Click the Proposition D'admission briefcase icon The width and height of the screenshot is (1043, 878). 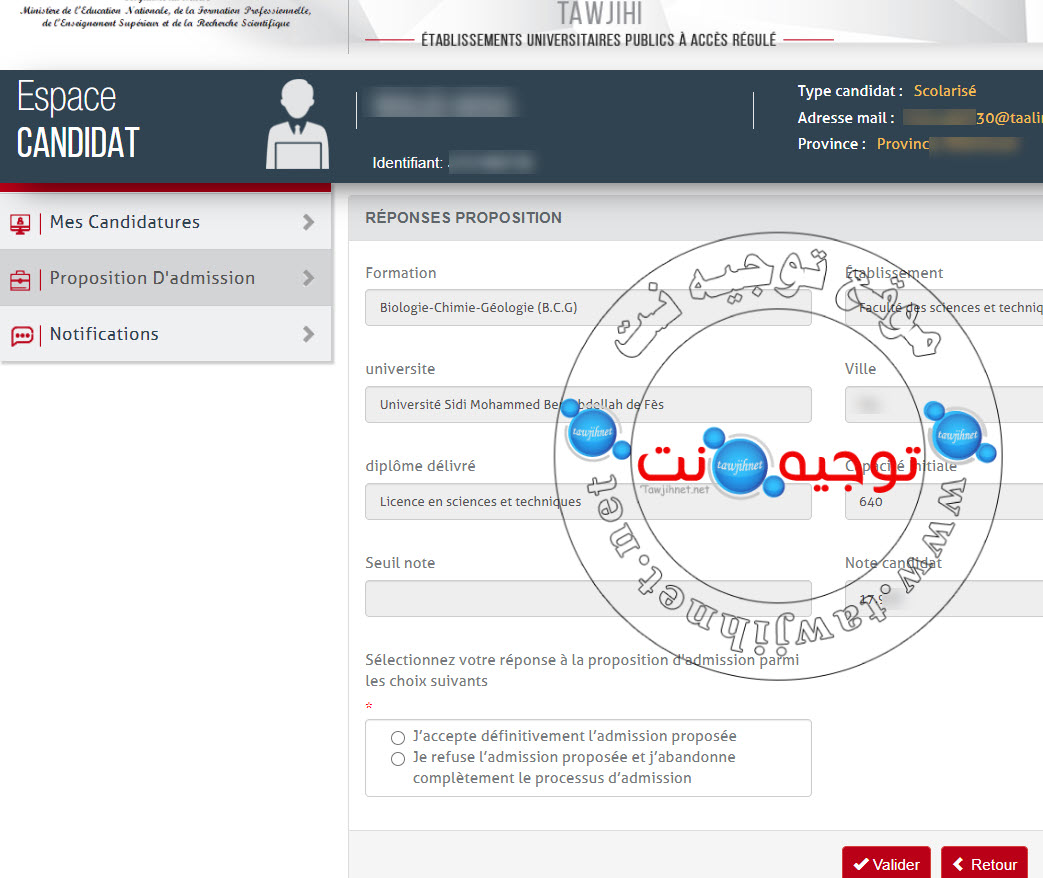20,279
